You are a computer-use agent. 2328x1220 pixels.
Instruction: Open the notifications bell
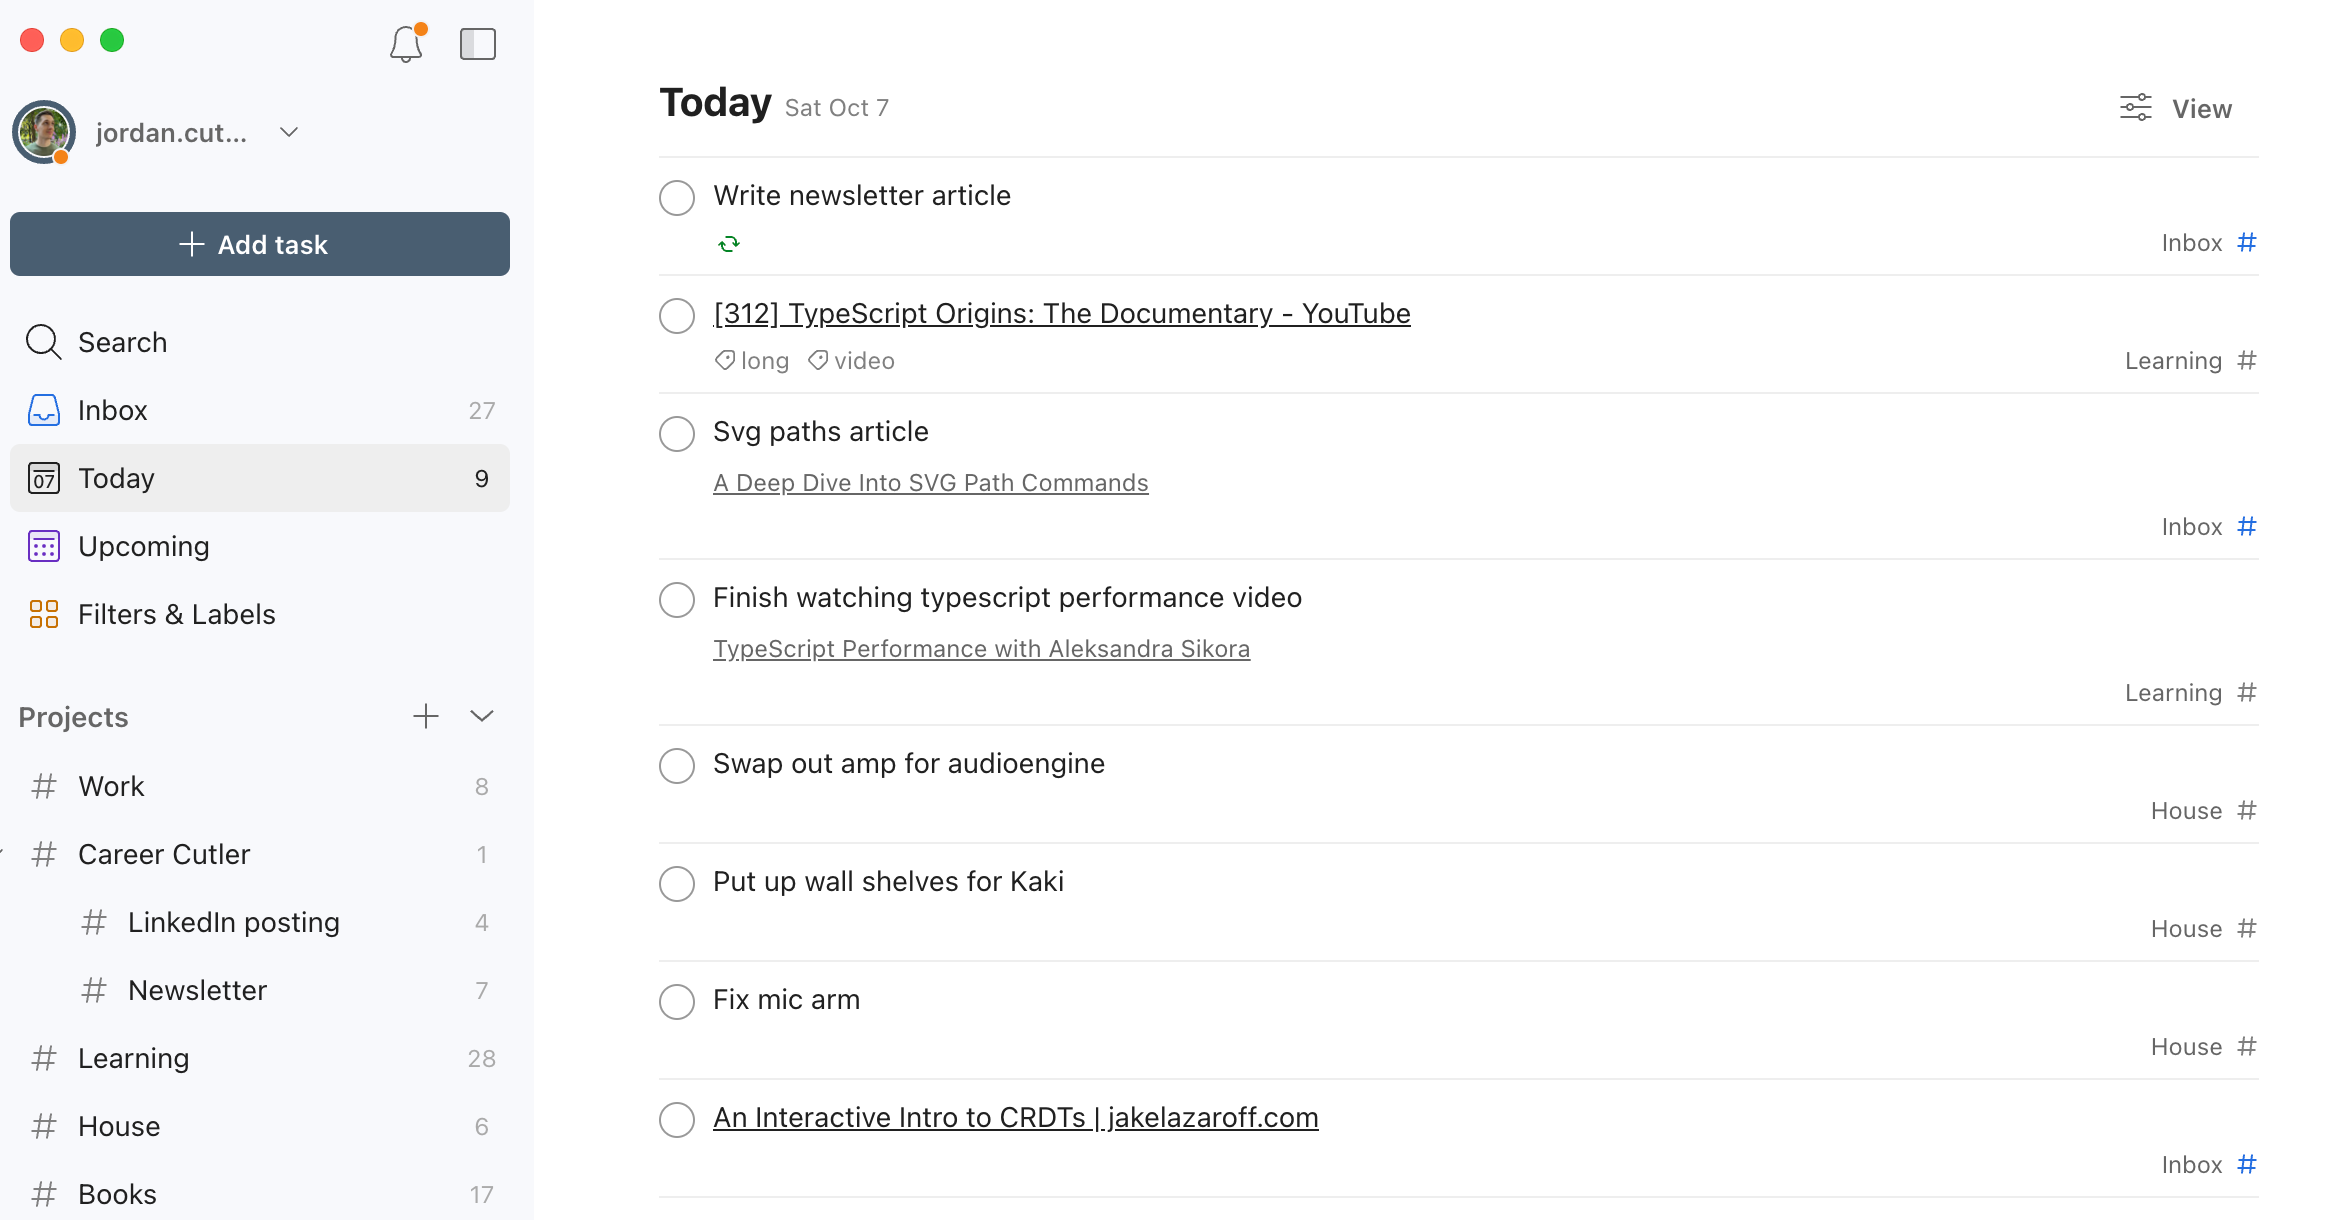point(406,44)
